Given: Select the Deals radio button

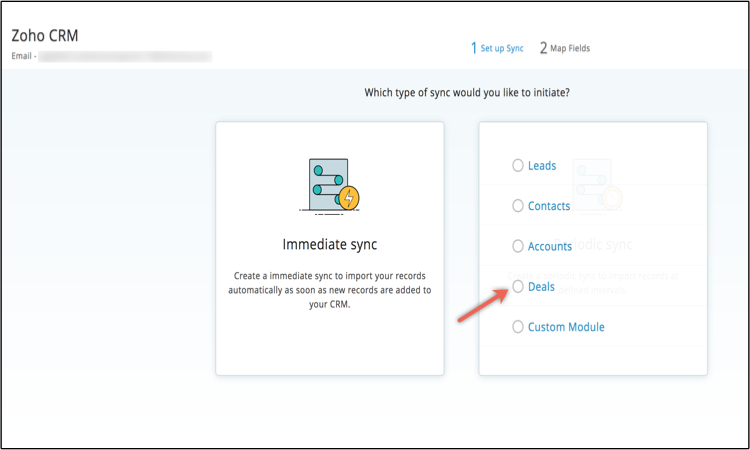Looking at the screenshot, I should pos(518,287).
